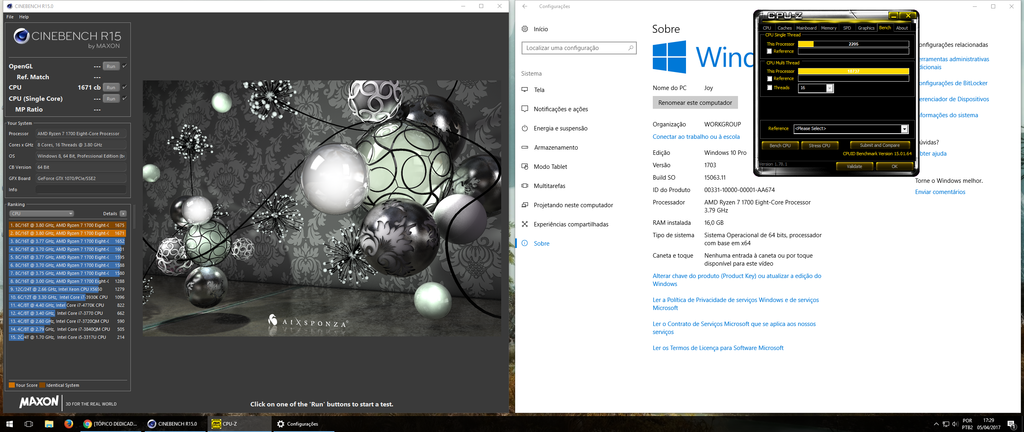Enable Reference checkbox under CPU Single Thread

coord(770,51)
